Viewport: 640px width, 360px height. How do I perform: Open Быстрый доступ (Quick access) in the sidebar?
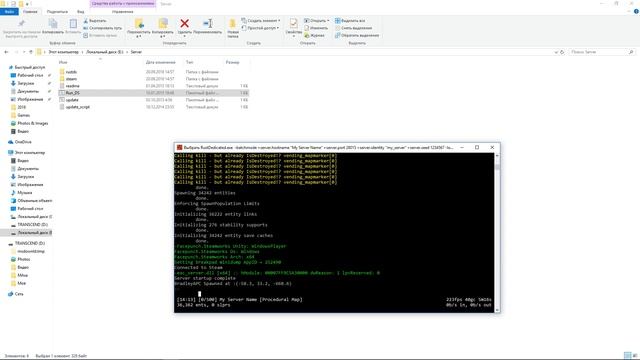(27, 67)
